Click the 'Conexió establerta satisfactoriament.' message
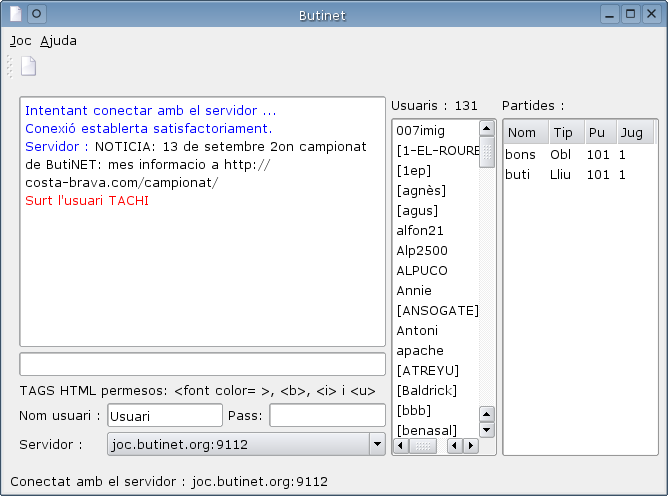The image size is (668, 496). (x=148, y=128)
